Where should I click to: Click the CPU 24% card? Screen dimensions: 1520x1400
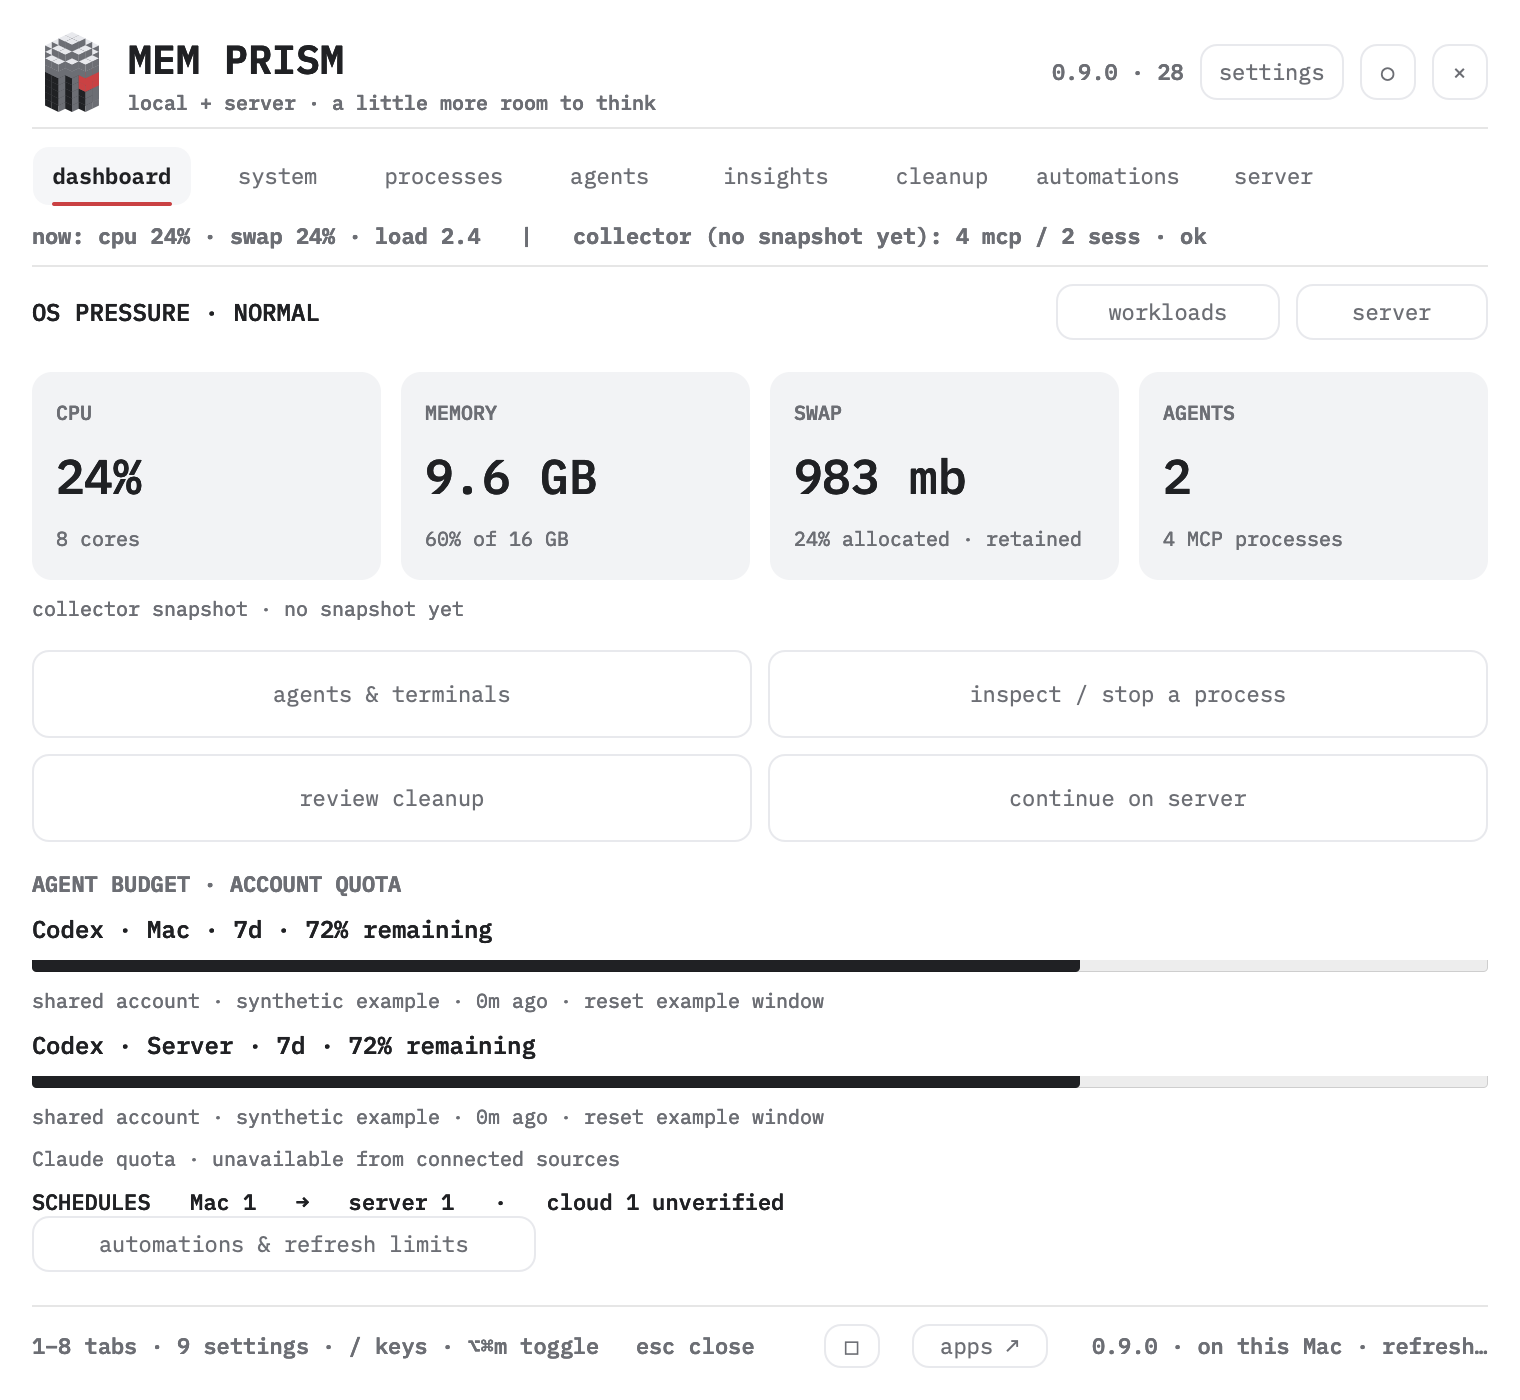[x=207, y=476]
